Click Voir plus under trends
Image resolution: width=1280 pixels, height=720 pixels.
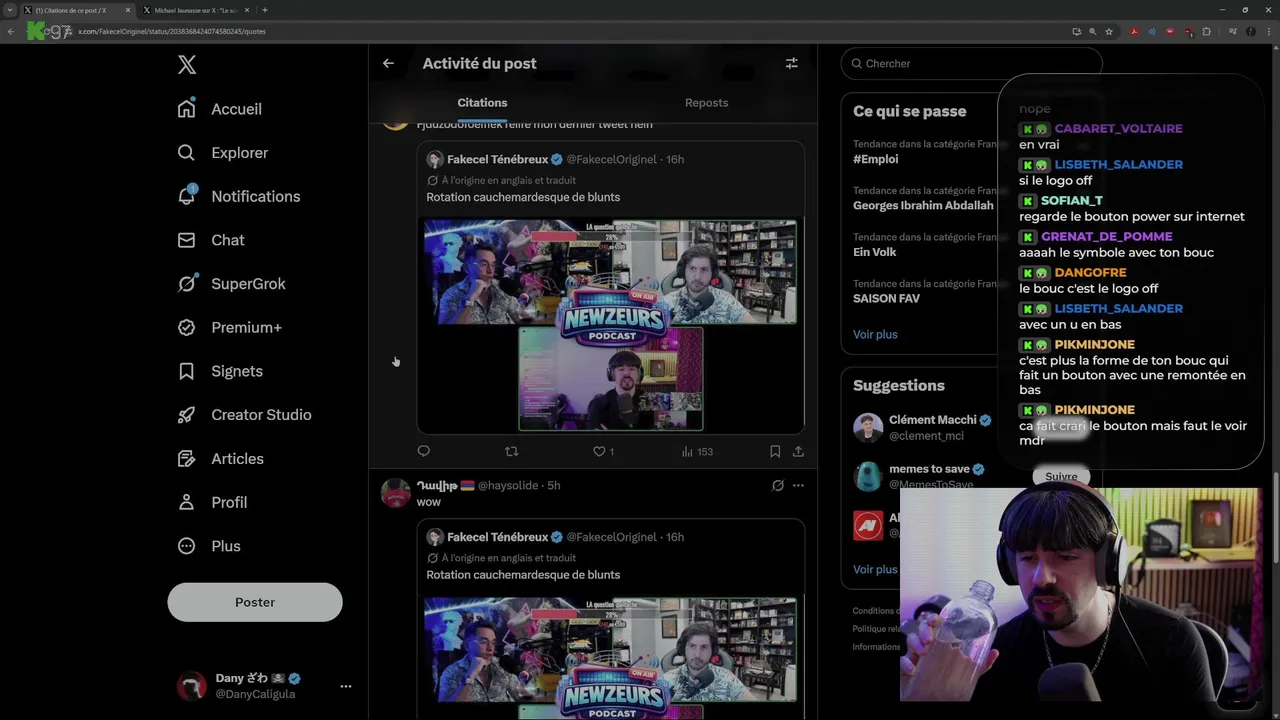point(875,335)
